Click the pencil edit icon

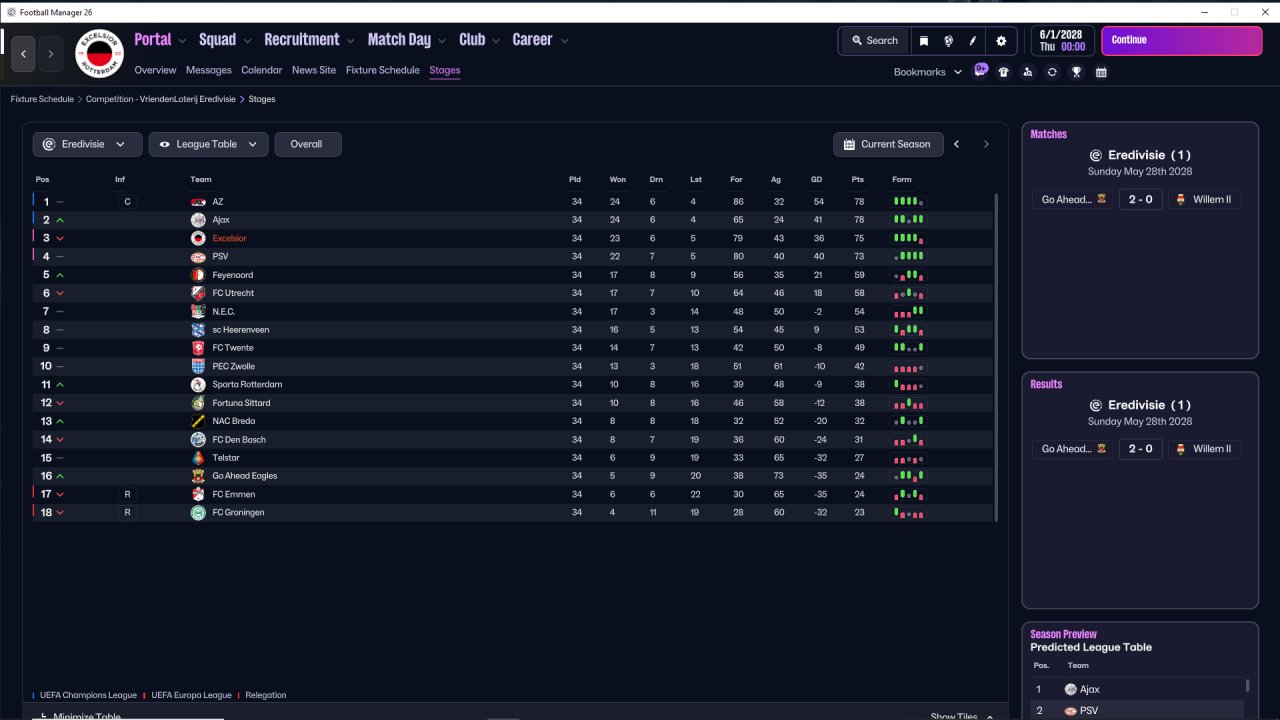pos(972,41)
